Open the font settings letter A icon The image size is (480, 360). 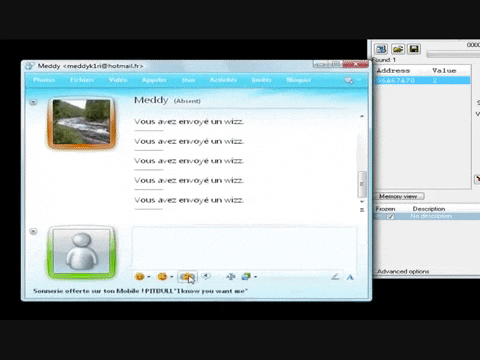coord(350,277)
